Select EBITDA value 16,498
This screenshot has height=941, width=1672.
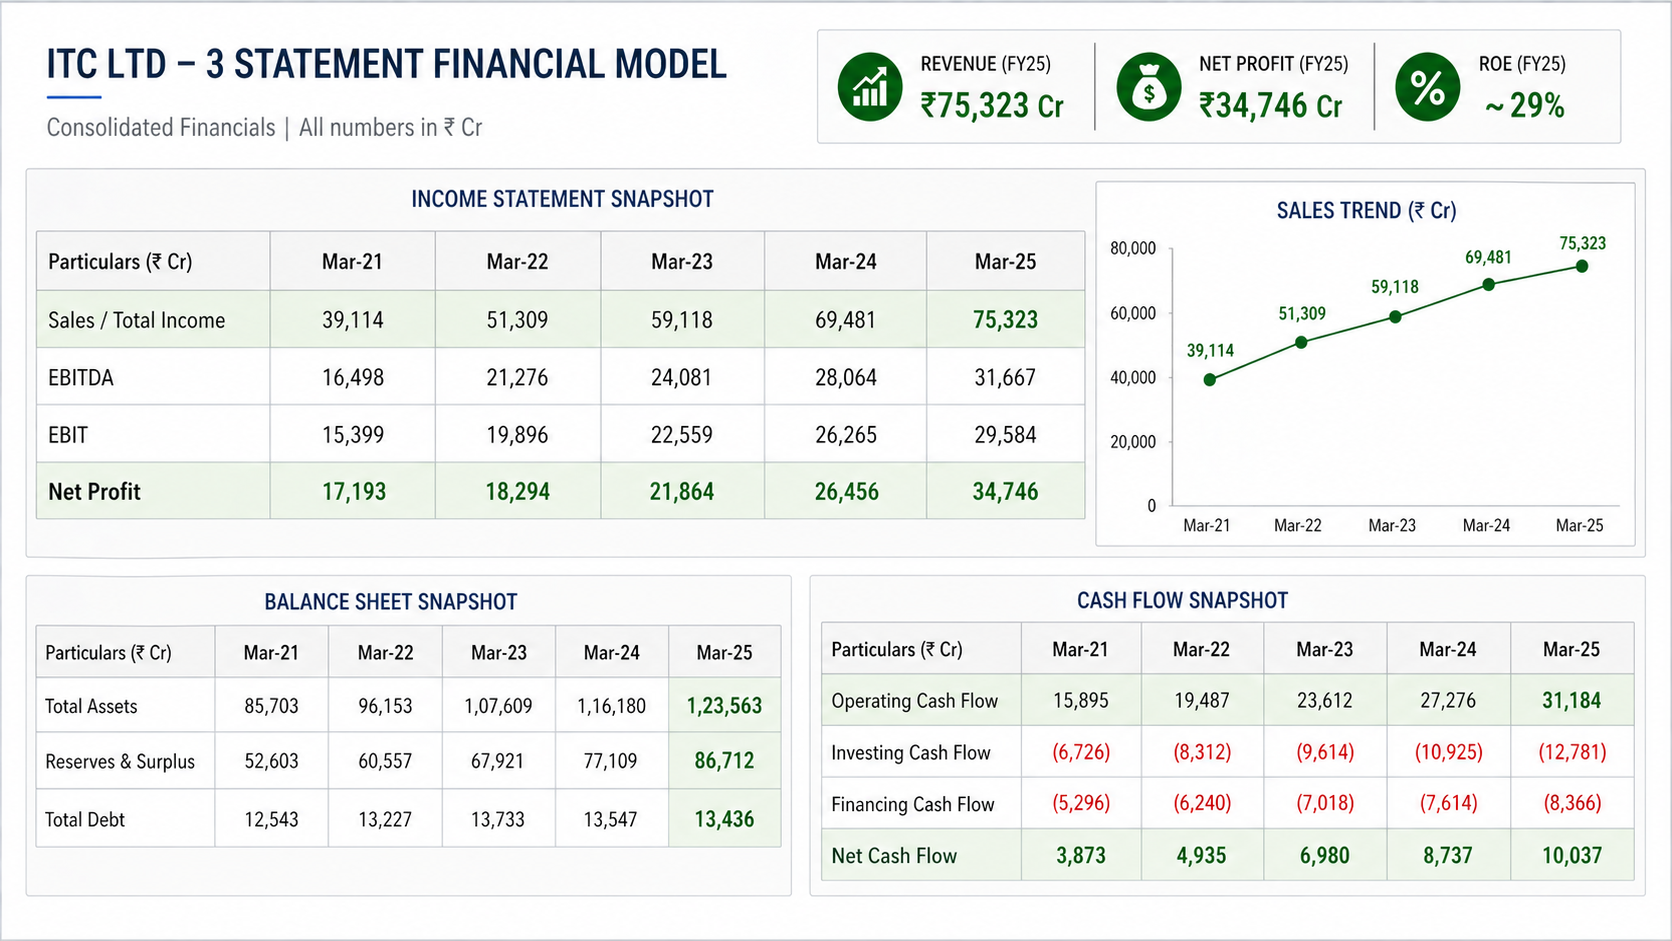(x=353, y=378)
